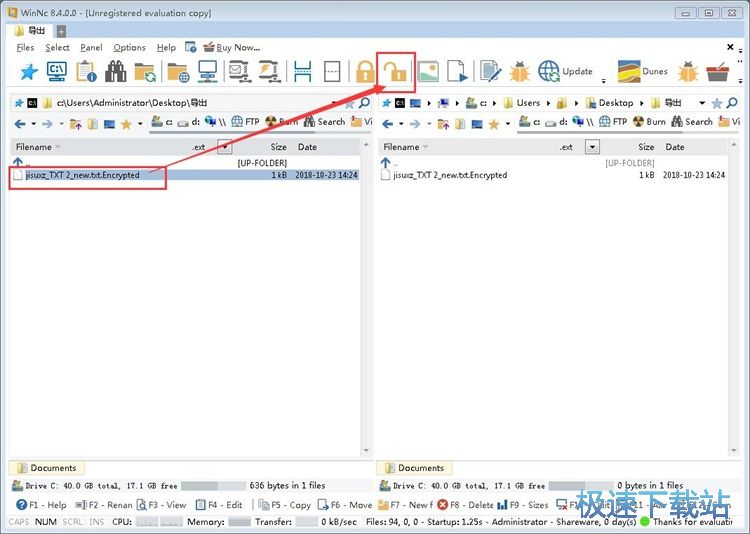Open the Panel menu

coord(91,47)
